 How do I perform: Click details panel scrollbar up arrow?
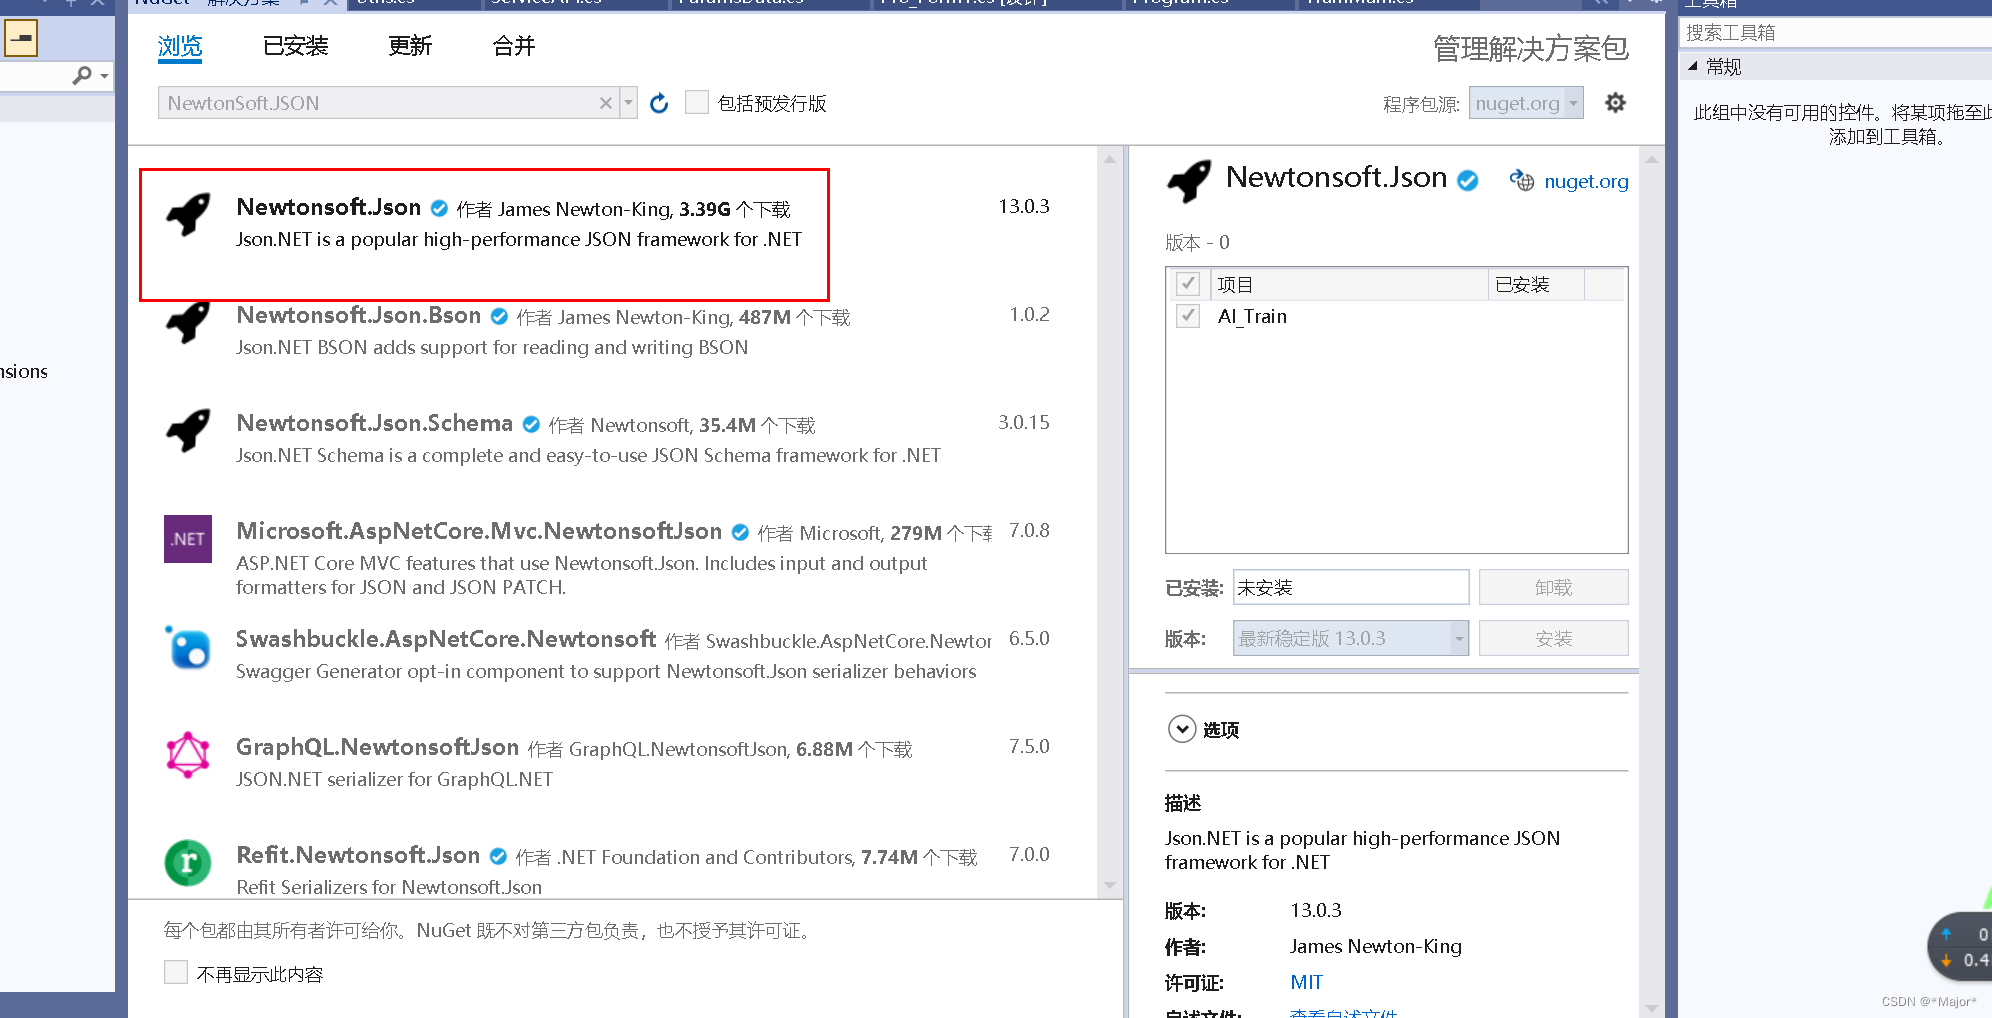coord(1652,159)
